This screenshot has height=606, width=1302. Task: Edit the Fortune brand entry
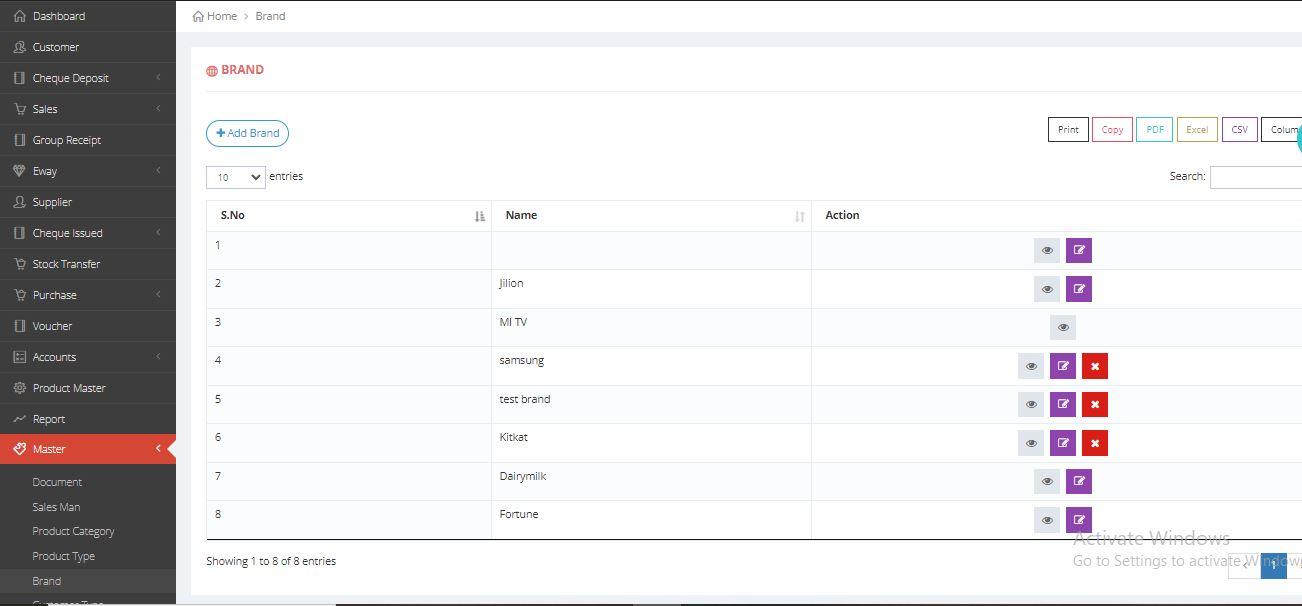pos(1078,520)
